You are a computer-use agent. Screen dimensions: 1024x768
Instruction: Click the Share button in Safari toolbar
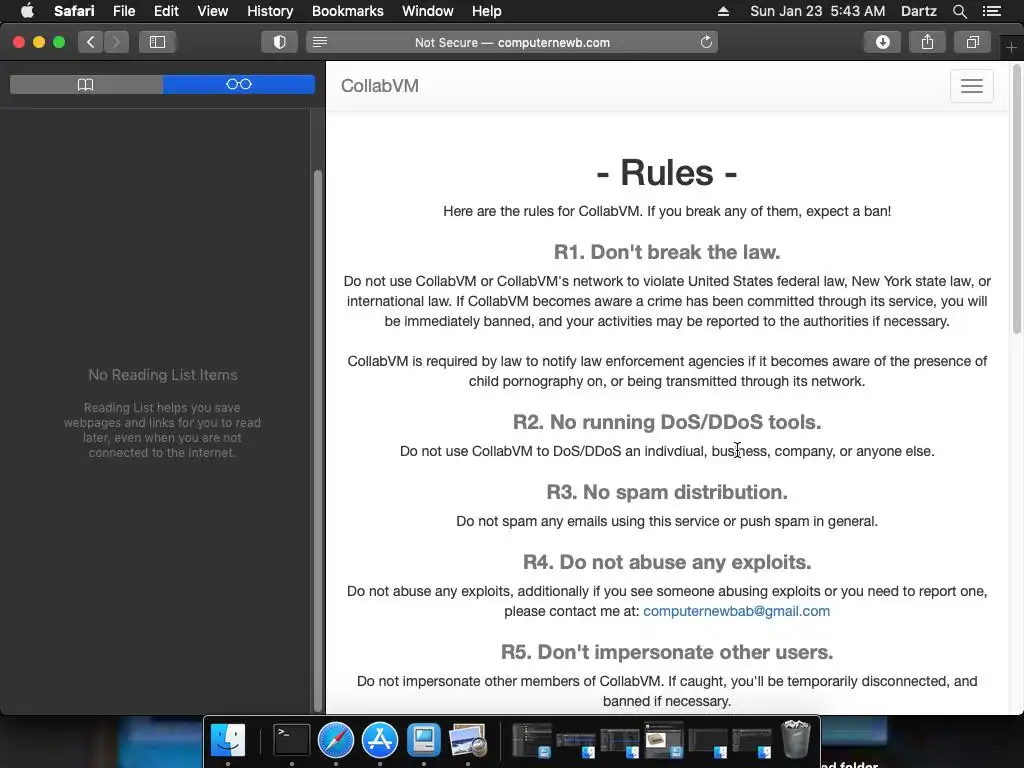coord(927,42)
